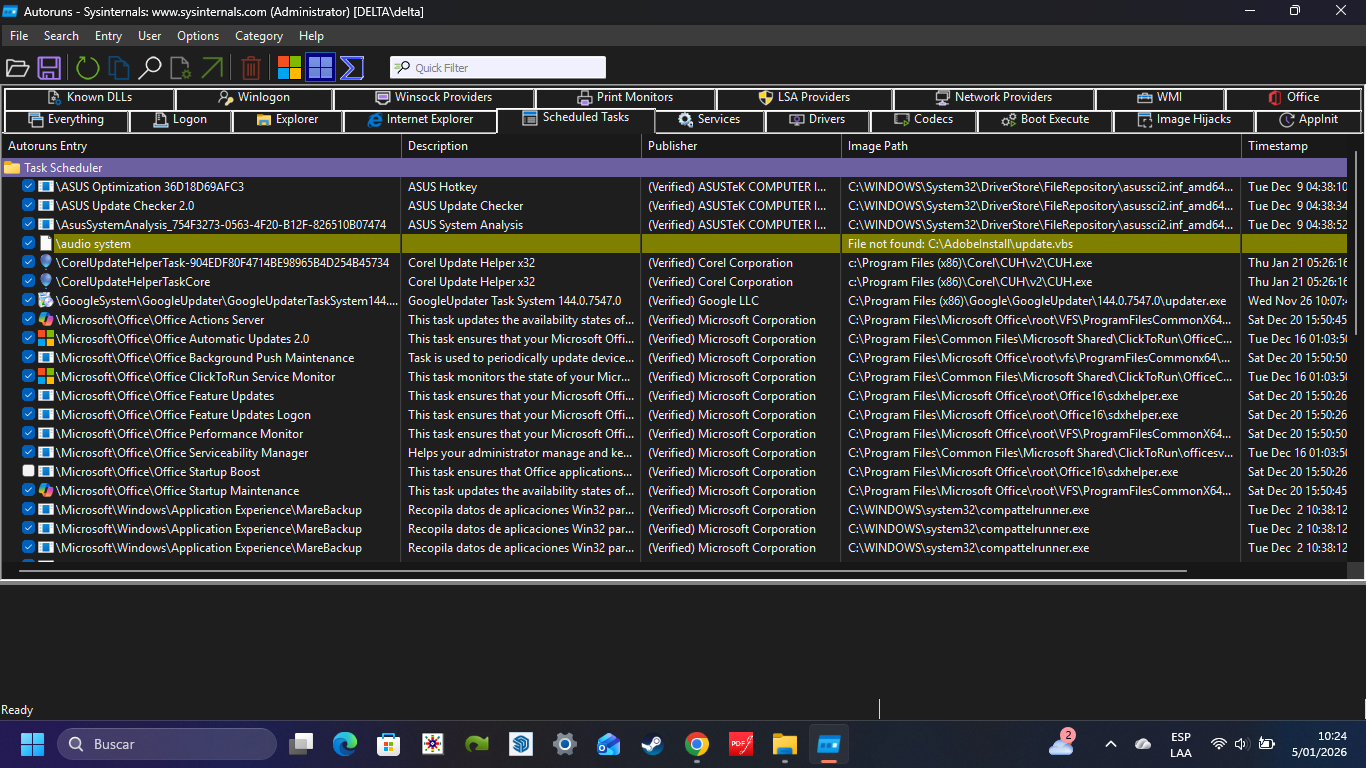Sort by the Autoruns Entry column header

202,146
